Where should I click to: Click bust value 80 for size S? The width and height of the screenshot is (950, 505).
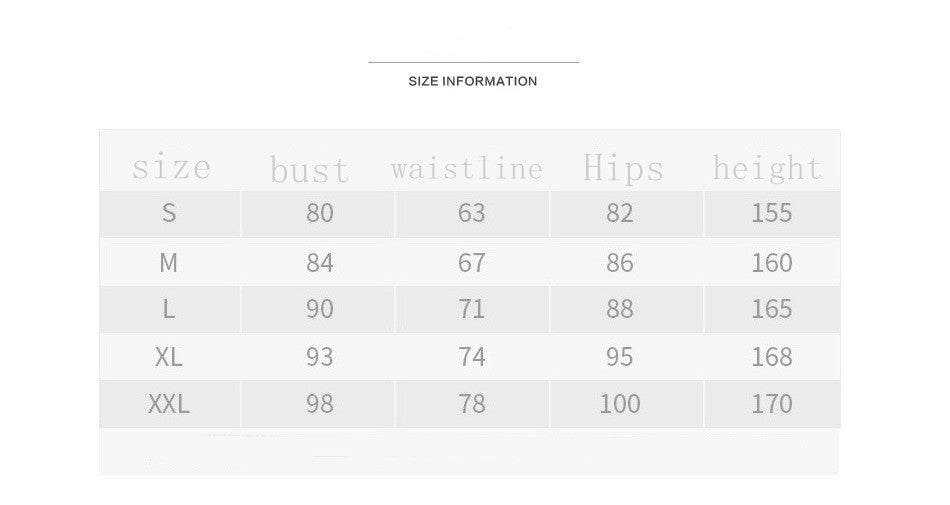tap(319, 213)
